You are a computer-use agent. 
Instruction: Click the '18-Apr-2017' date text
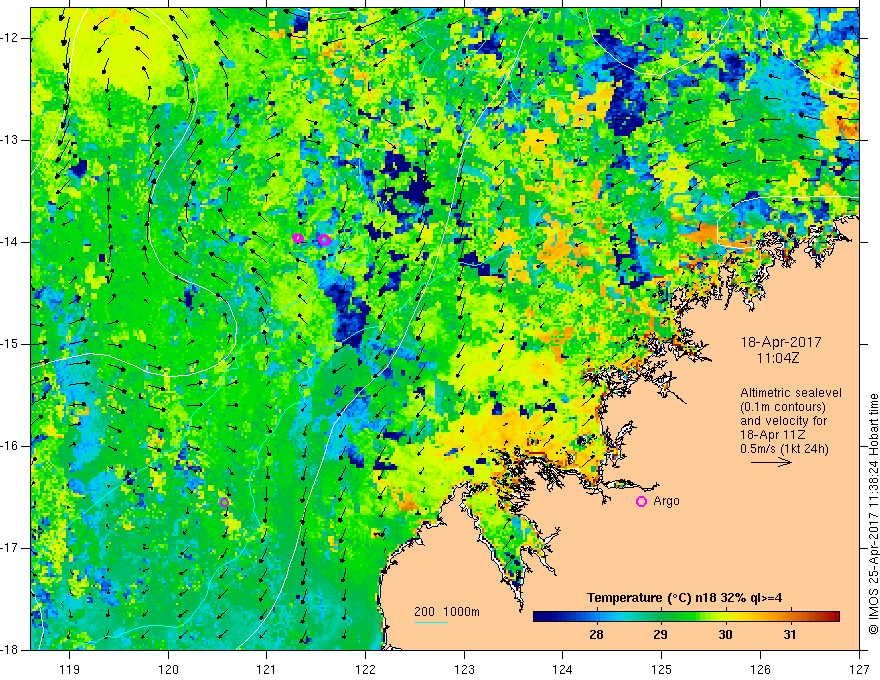point(781,342)
